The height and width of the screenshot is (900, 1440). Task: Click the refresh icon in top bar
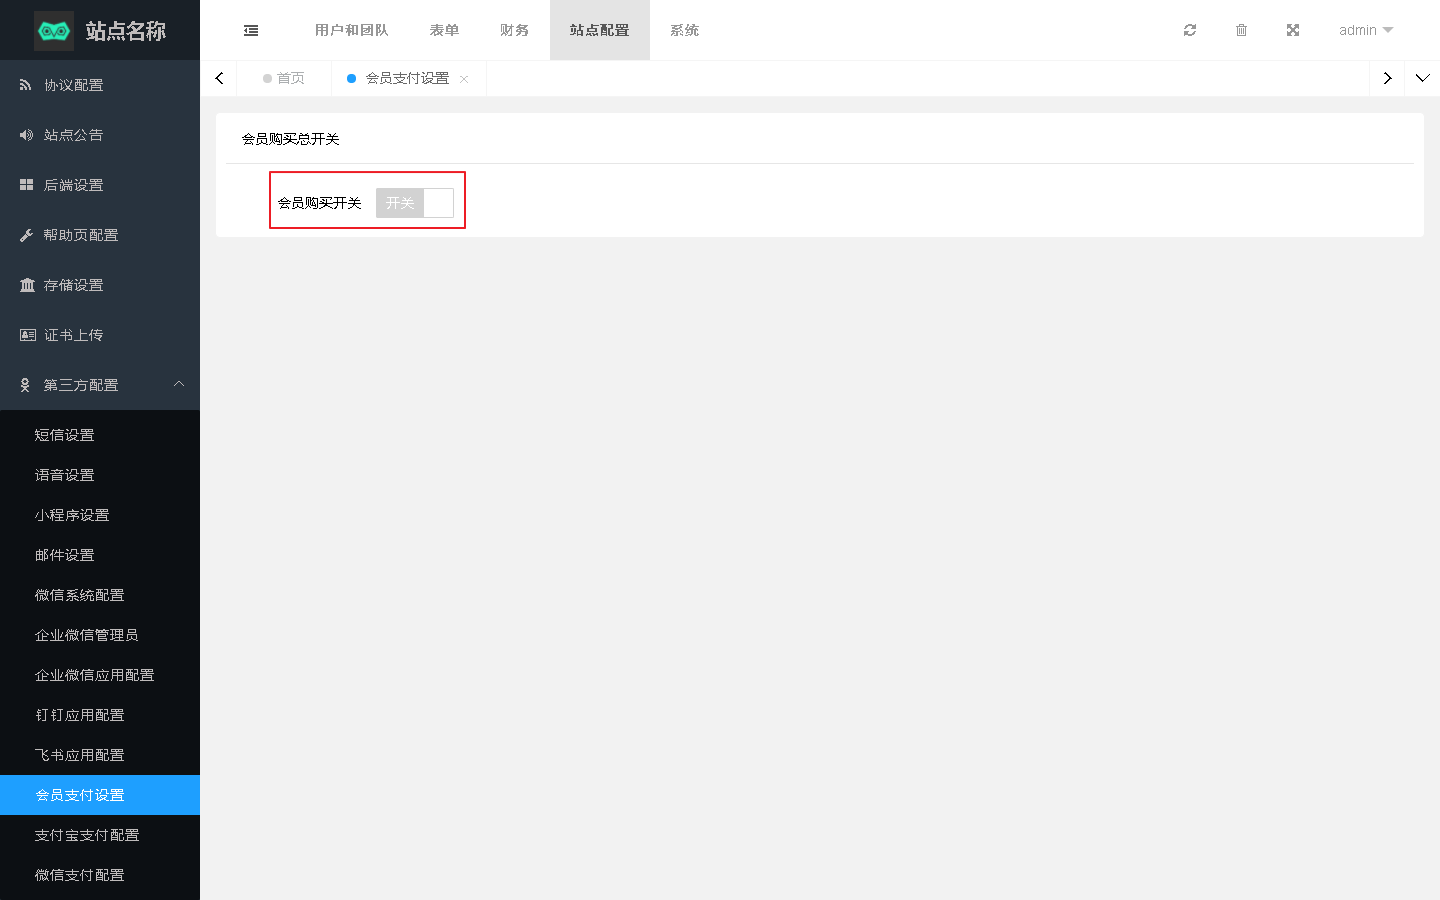pyautogui.click(x=1190, y=30)
